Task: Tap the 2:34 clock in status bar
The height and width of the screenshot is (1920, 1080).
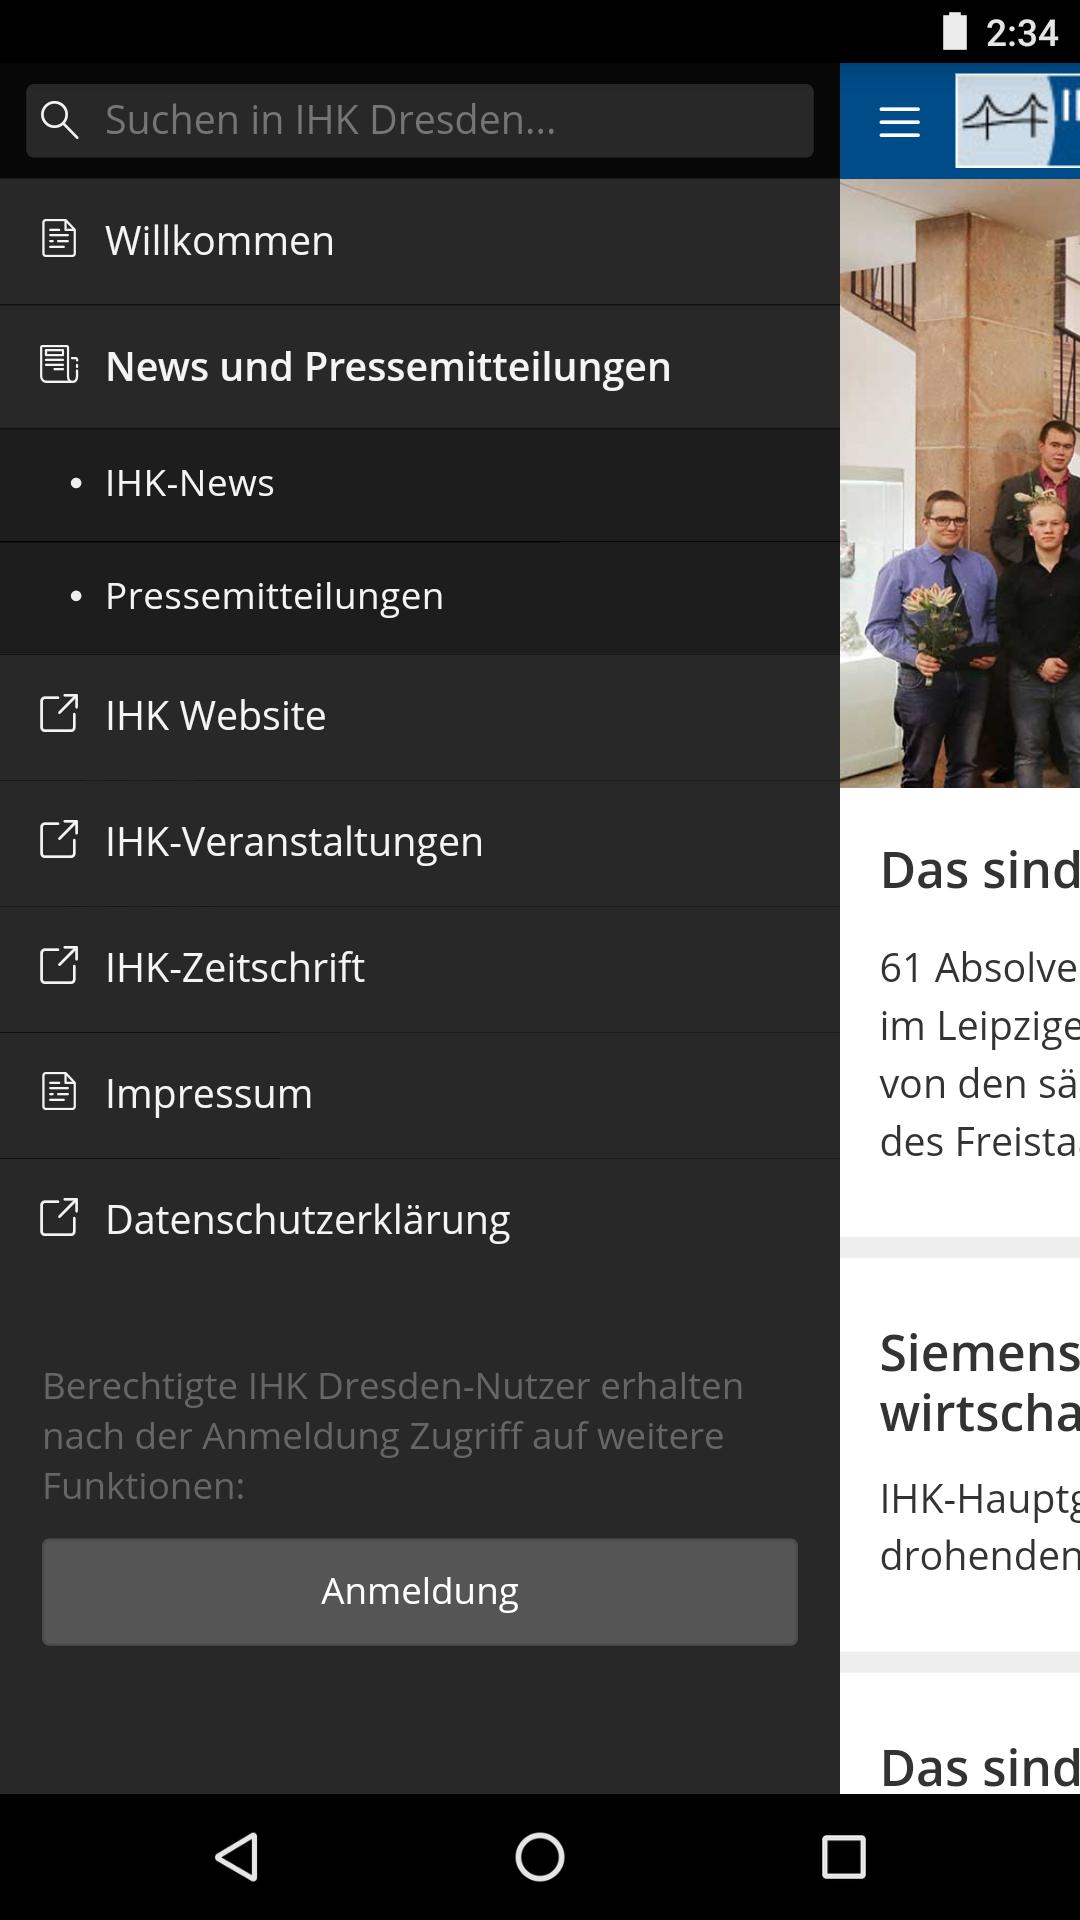Action: [1021, 33]
